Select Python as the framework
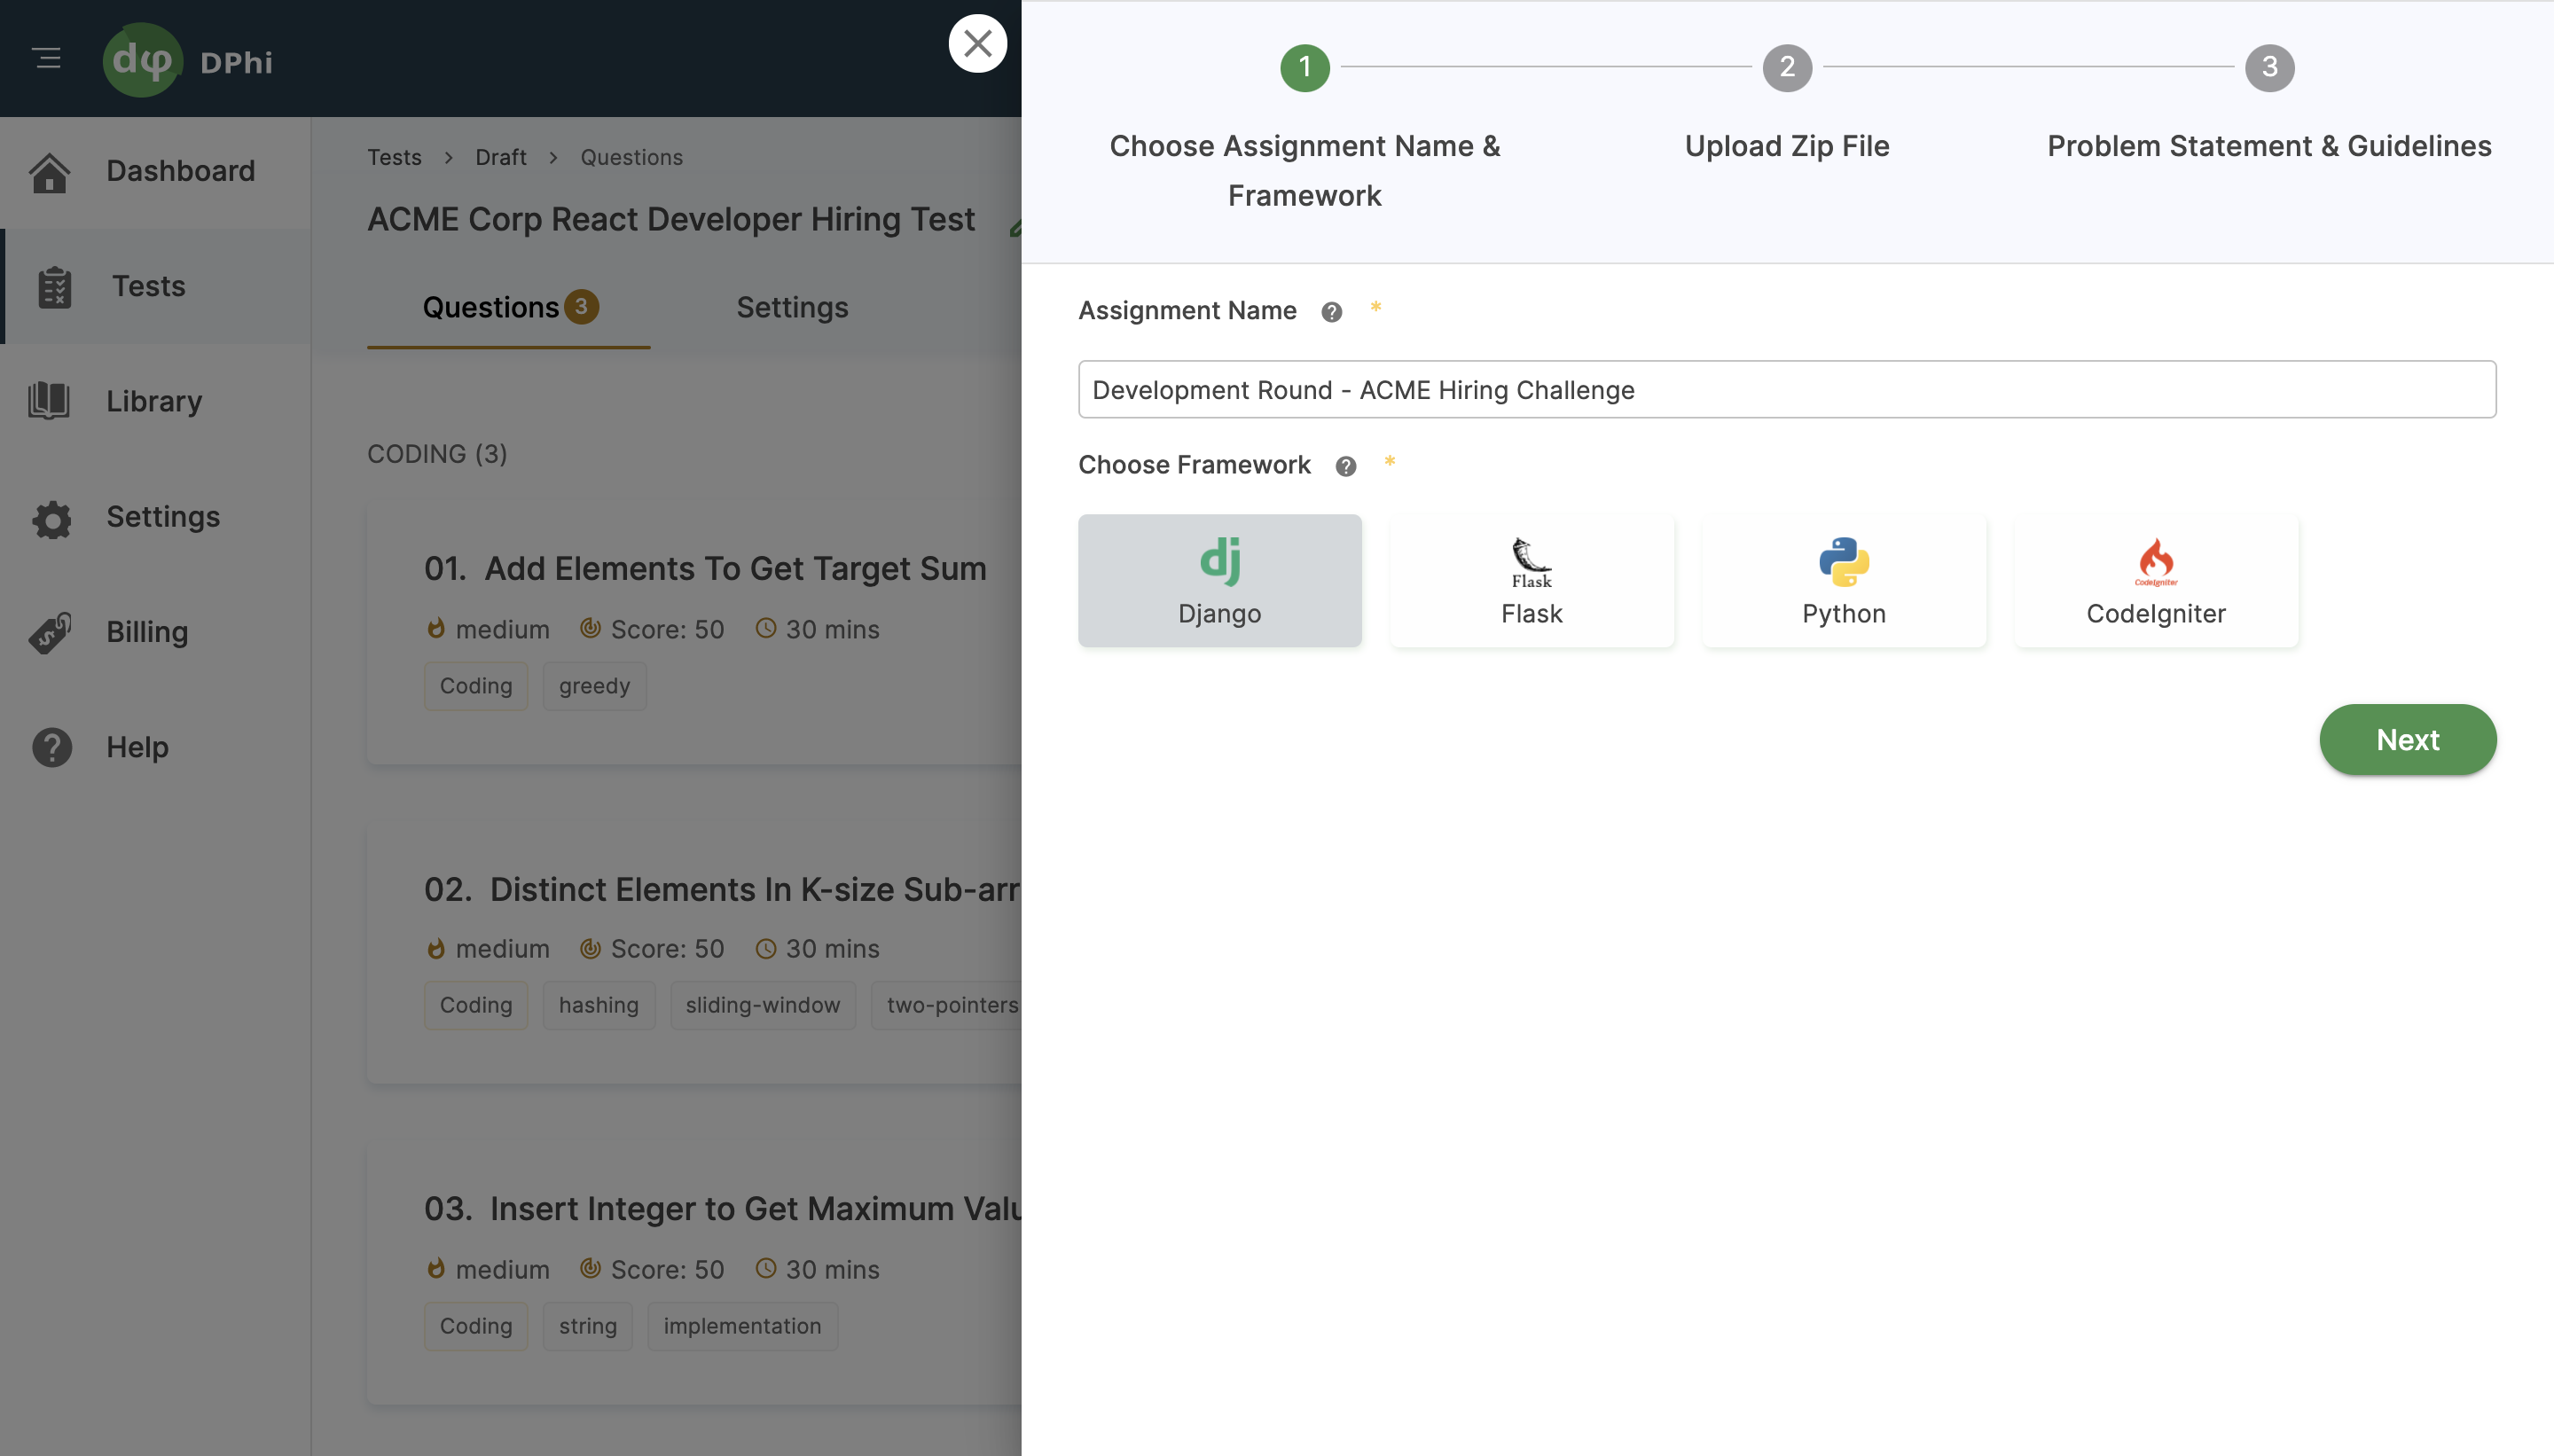Screen dimensions: 2554x1456 pos(1842,580)
